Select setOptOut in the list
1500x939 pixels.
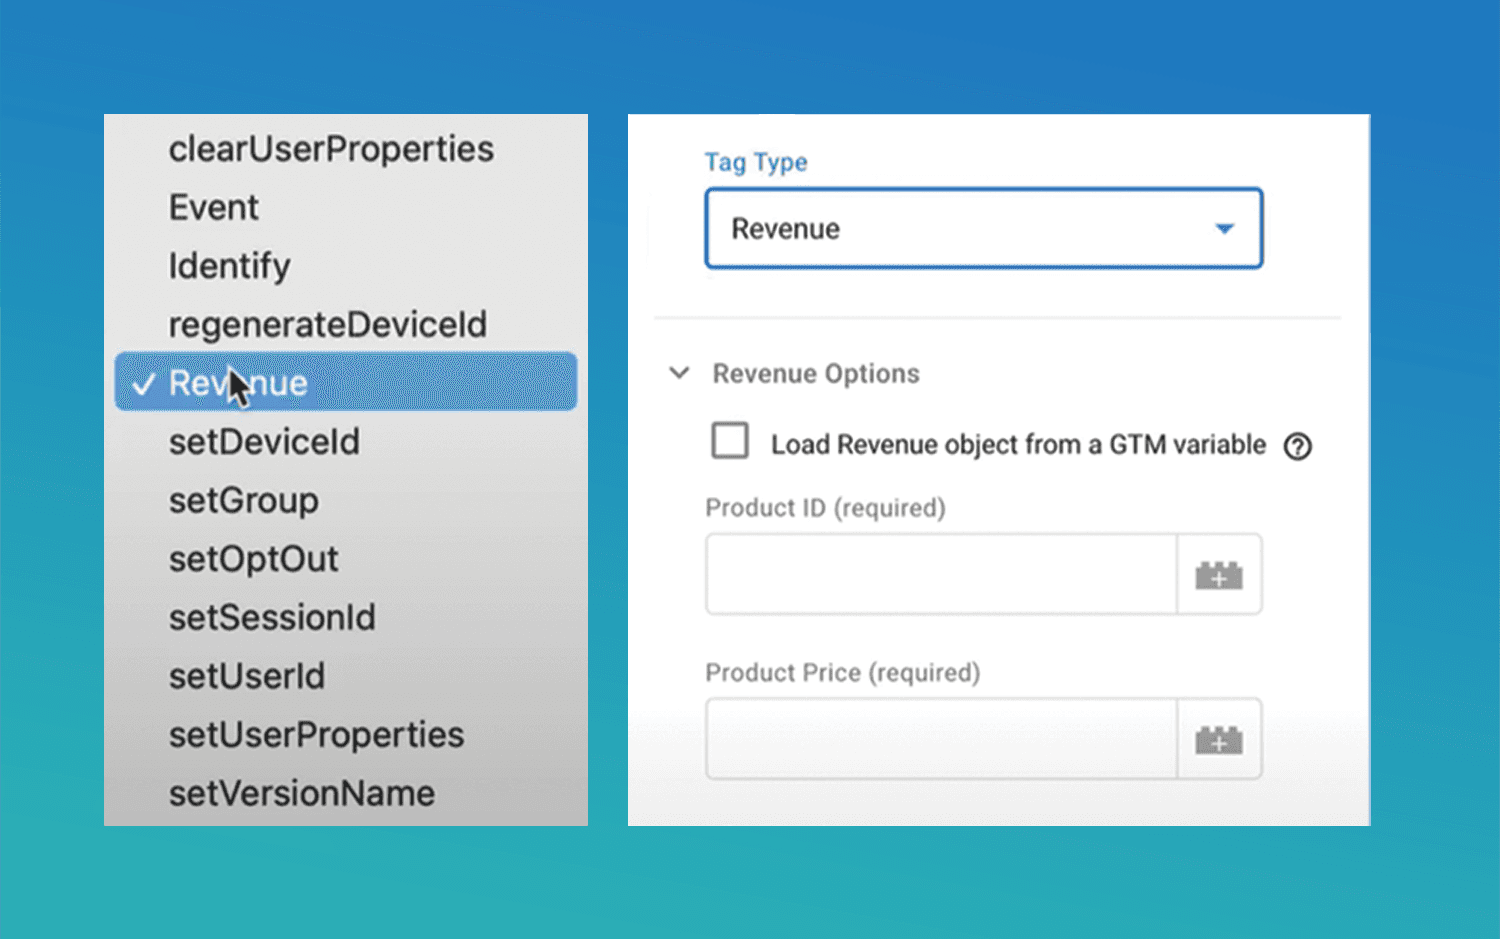pos(253,558)
